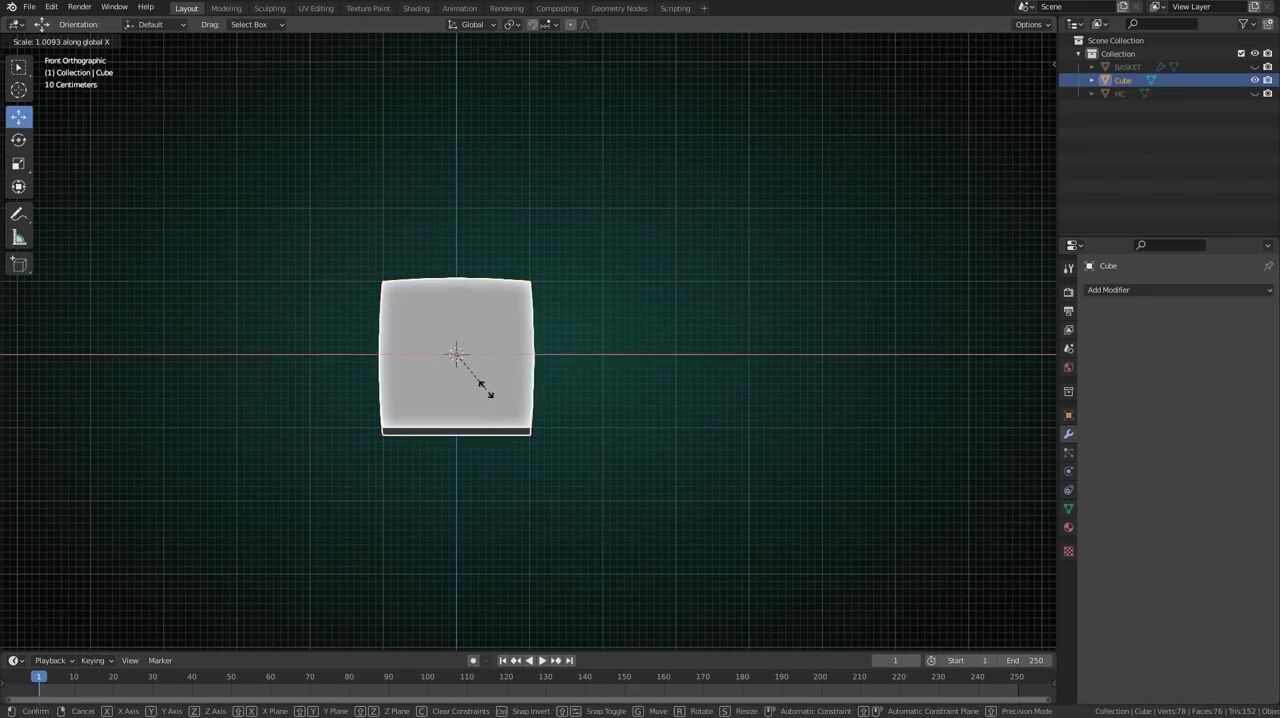Screen dimensions: 1280x718
Task: Hide the Cube object in viewport
Action: (x=1254, y=80)
